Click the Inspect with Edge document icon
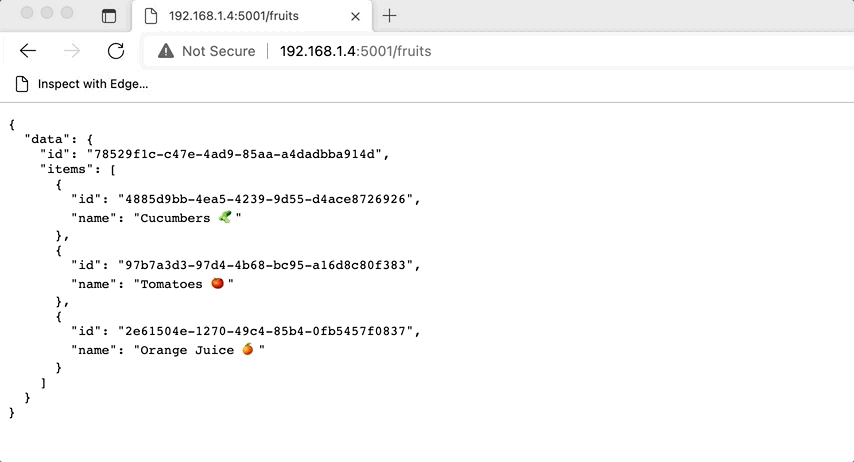Viewport: 854px width, 462px height. 22,84
